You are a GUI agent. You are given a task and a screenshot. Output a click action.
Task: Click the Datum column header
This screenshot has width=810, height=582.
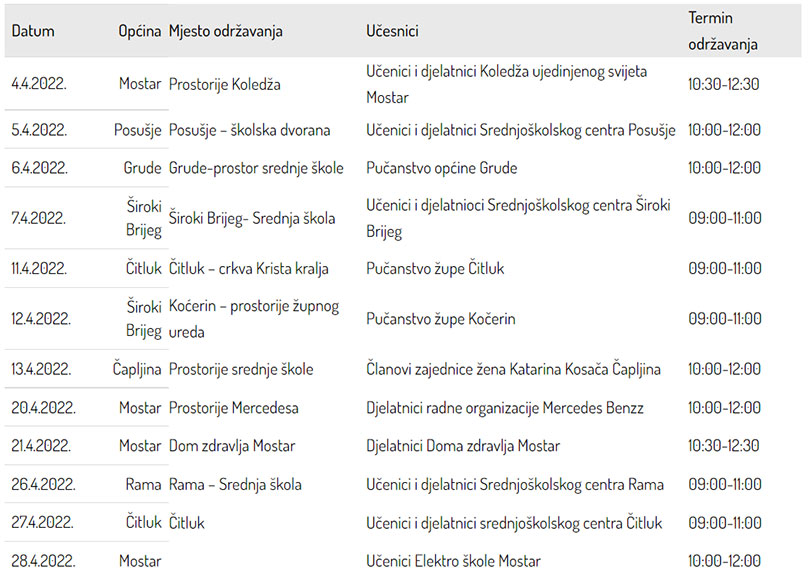[33, 31]
